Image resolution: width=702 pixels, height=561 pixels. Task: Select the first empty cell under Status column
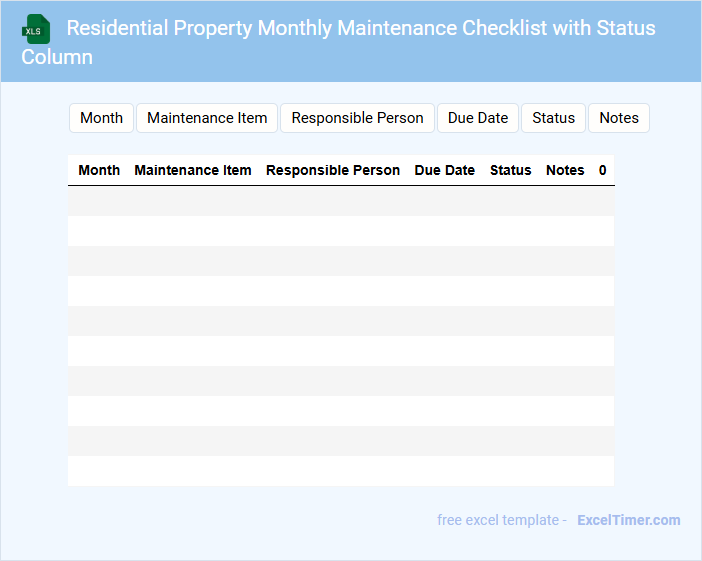511,201
